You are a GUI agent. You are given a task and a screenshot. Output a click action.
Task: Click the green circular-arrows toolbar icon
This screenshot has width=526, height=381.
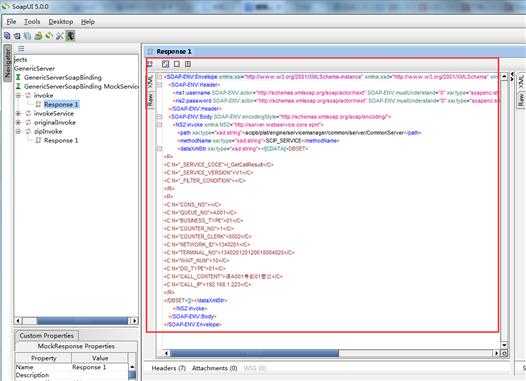(x=49, y=36)
